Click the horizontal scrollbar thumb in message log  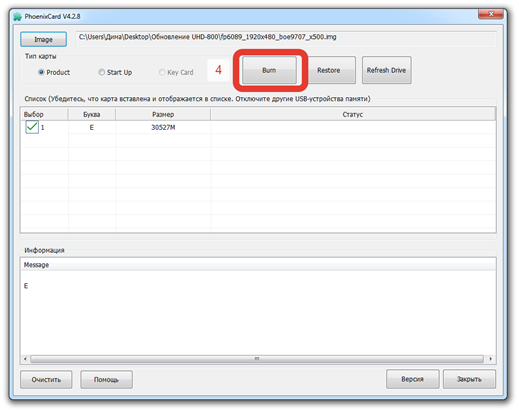coord(257,359)
